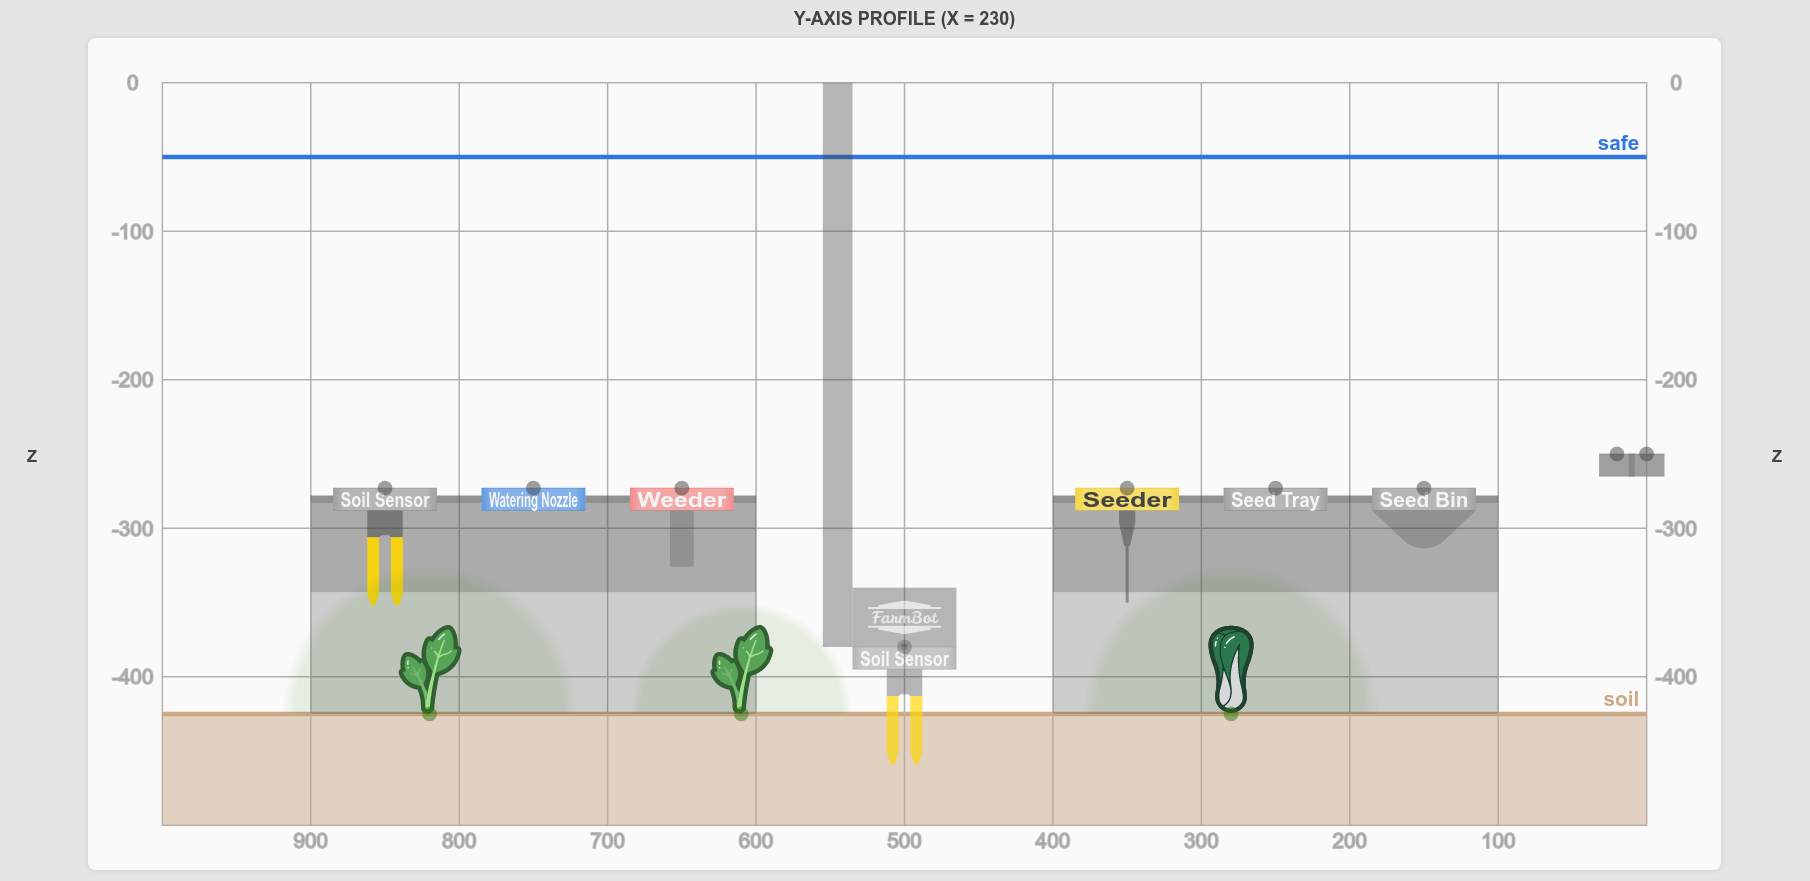Click the left Z axis label
This screenshot has width=1810, height=881.
tap(32, 455)
